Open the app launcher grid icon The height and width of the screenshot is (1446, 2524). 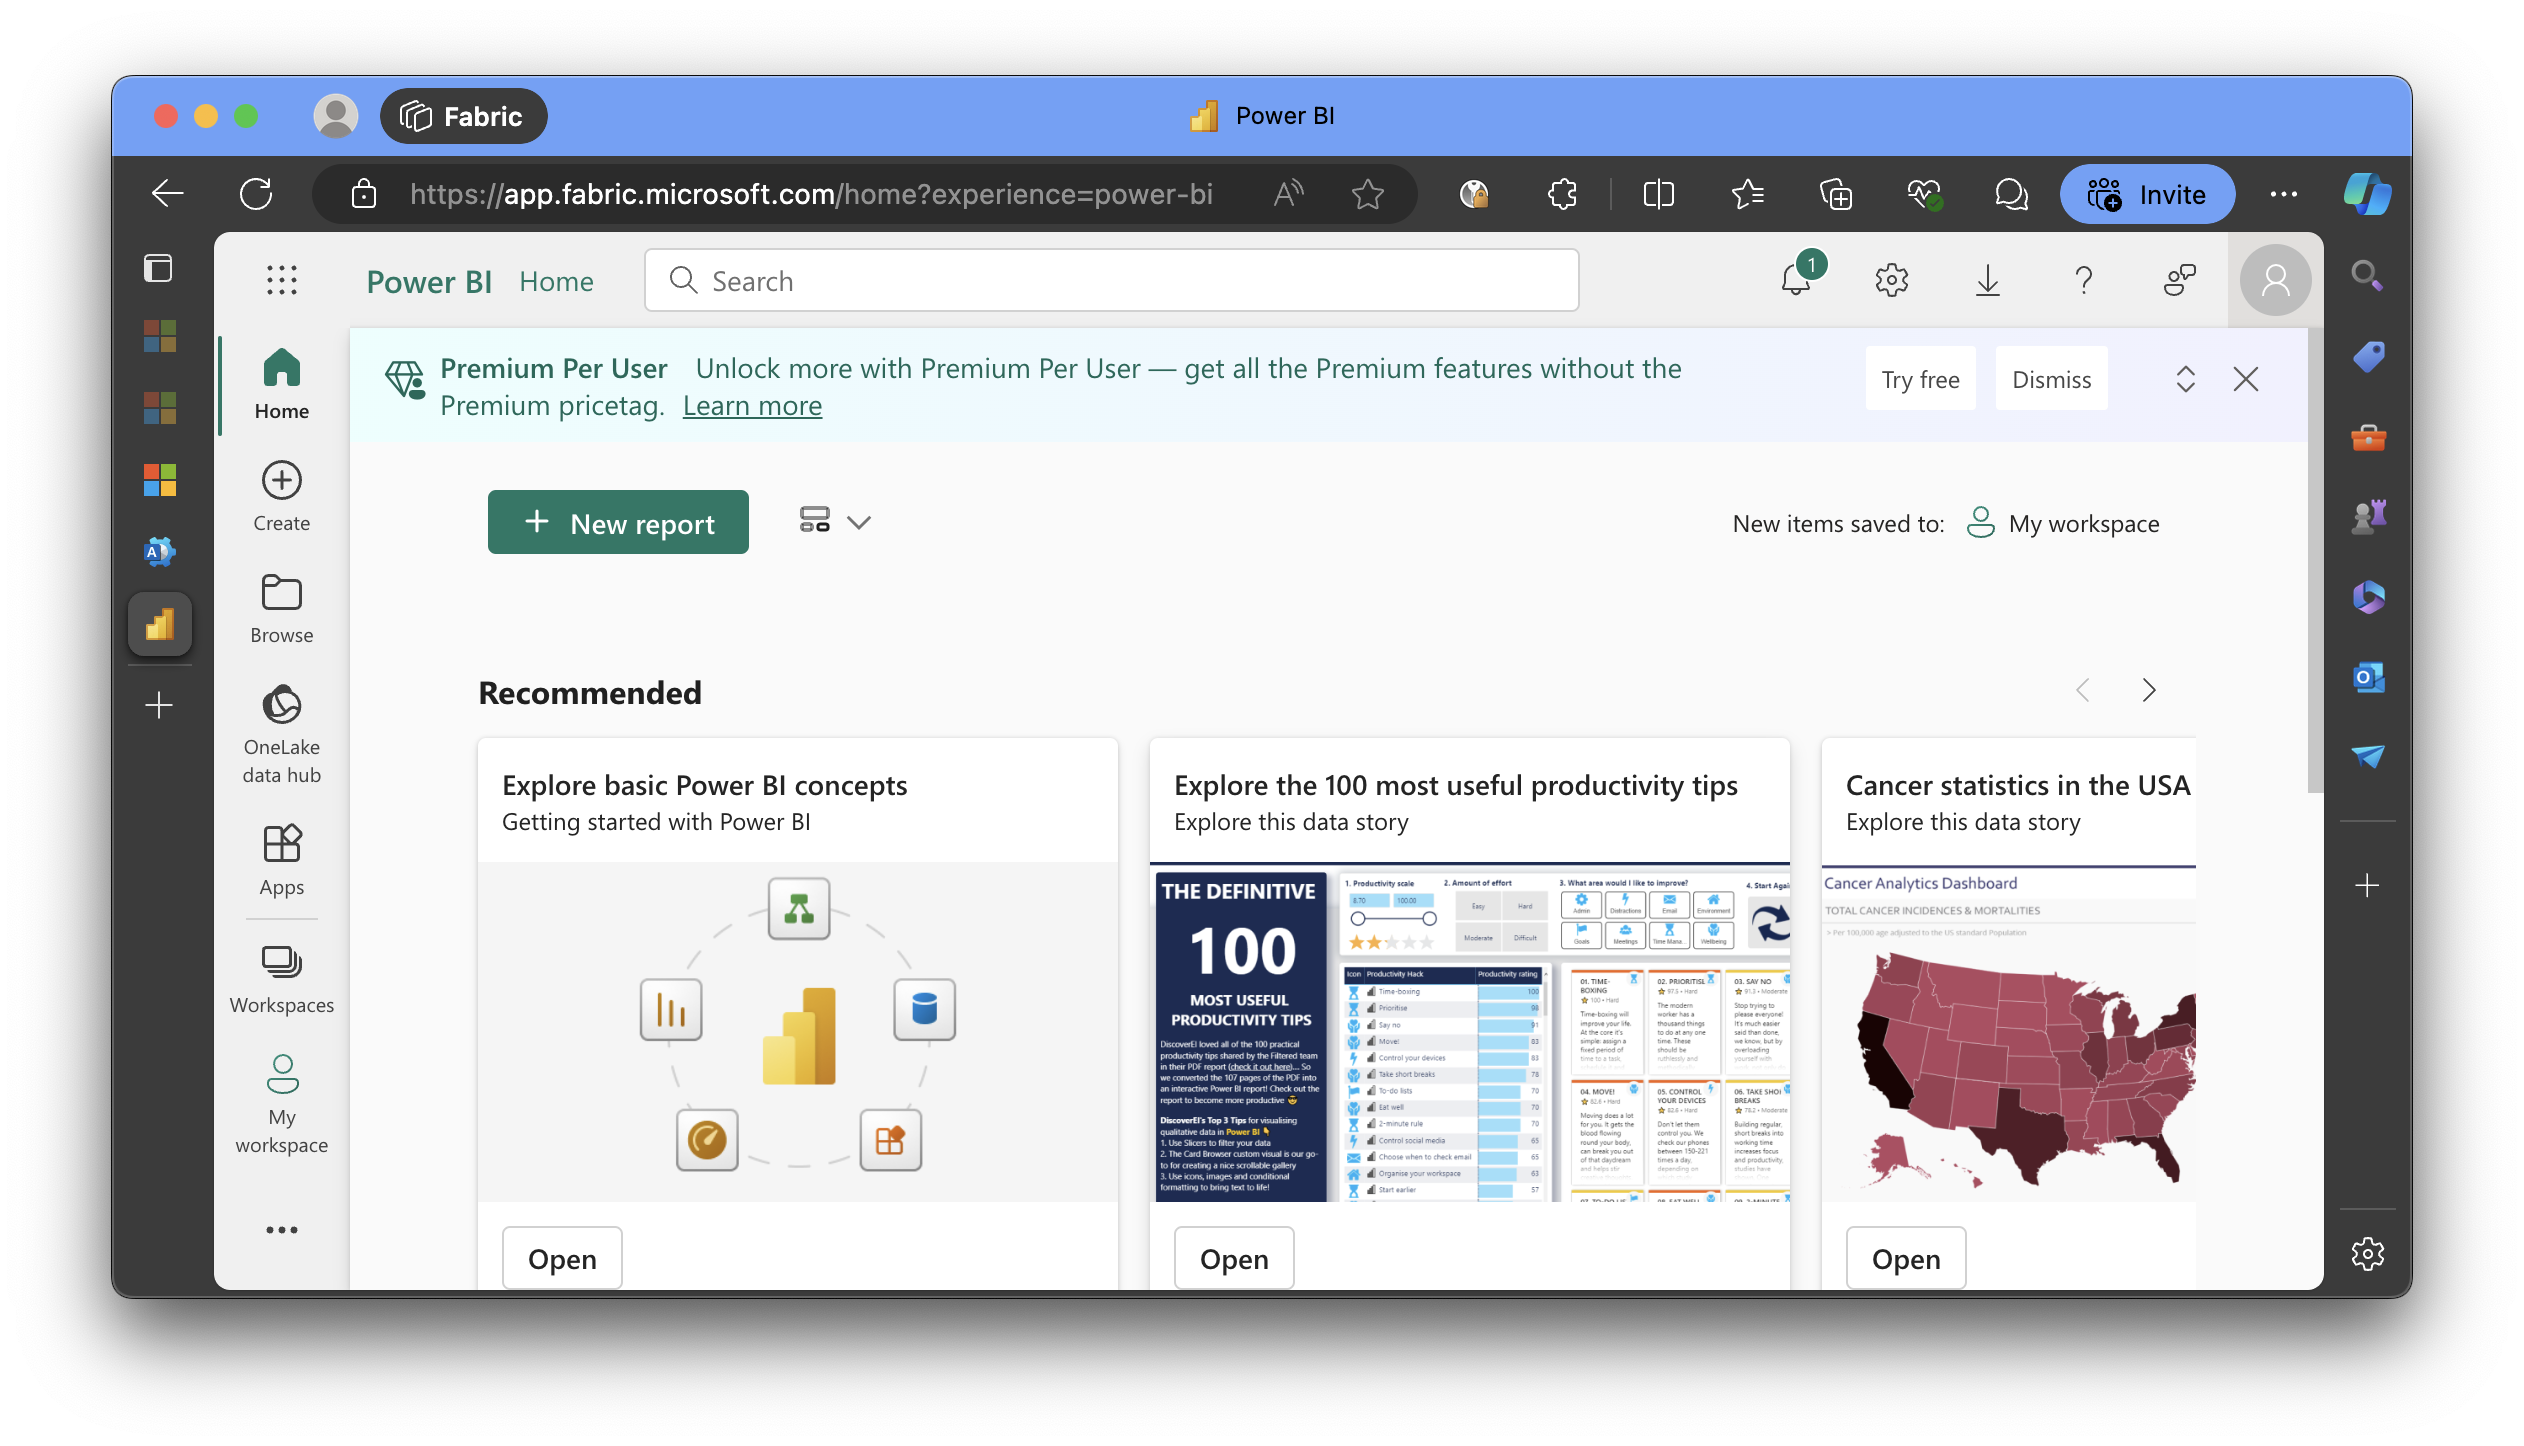[x=282, y=280]
